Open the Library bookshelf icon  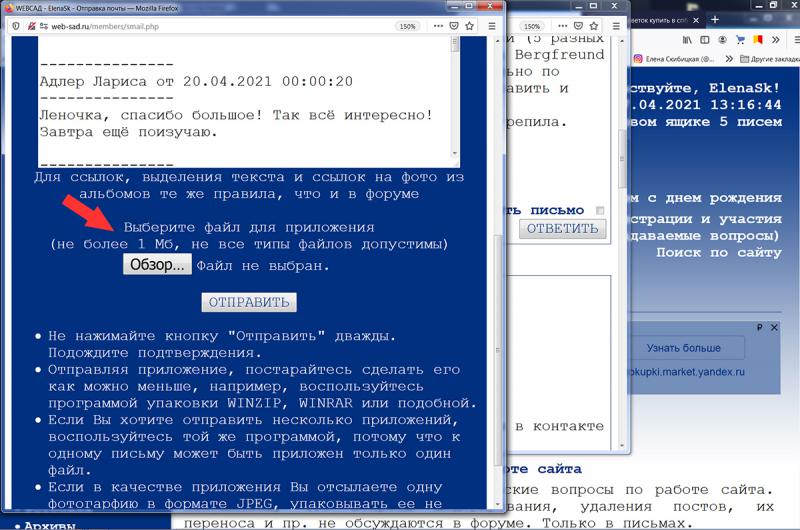coord(688,39)
